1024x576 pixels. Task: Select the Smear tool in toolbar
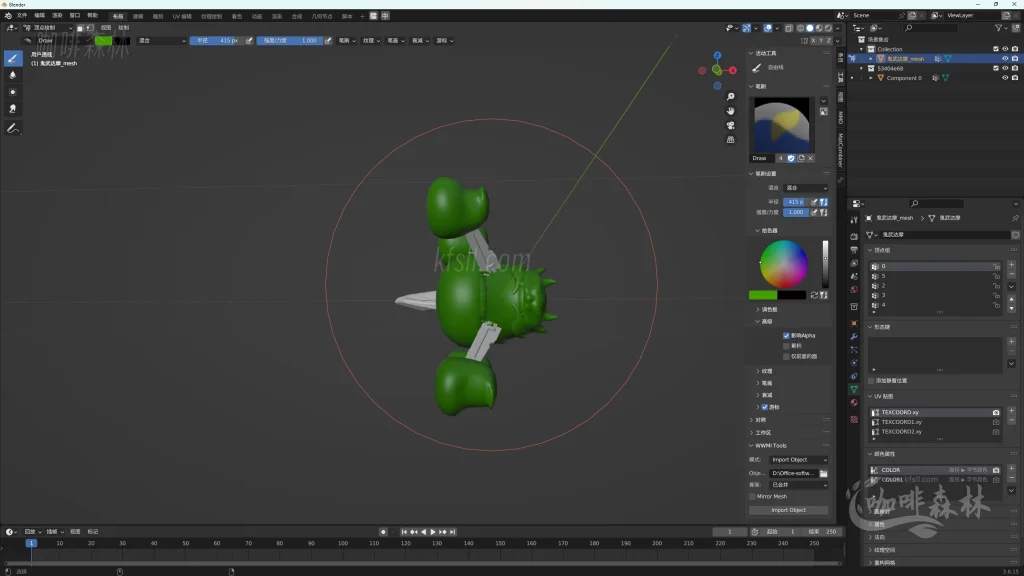13,109
